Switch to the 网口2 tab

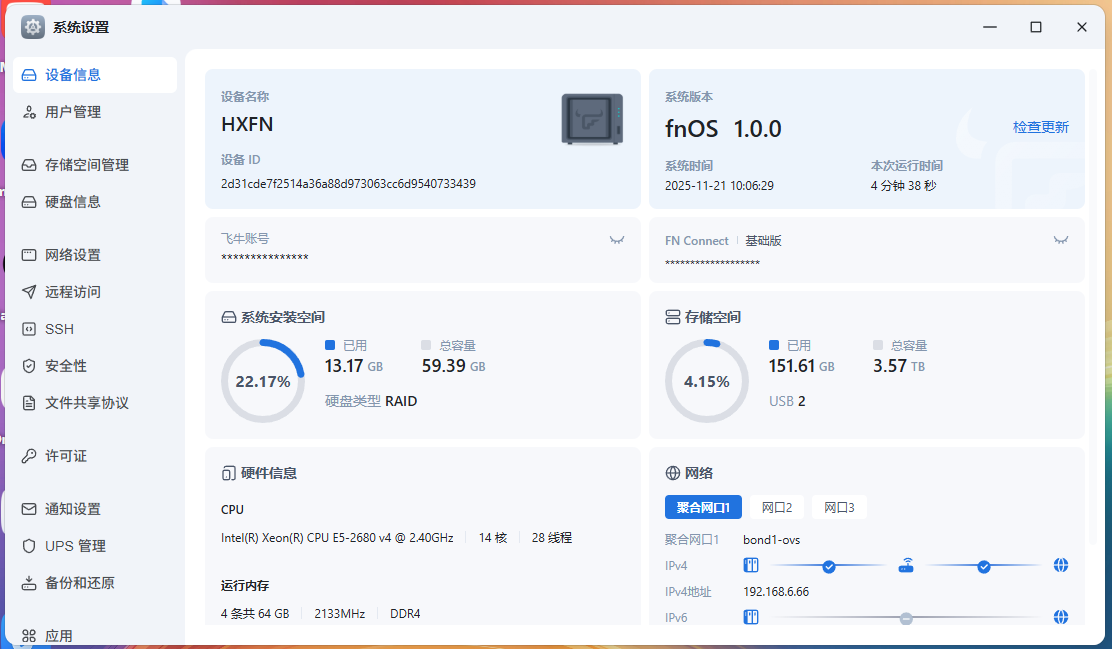coord(777,507)
